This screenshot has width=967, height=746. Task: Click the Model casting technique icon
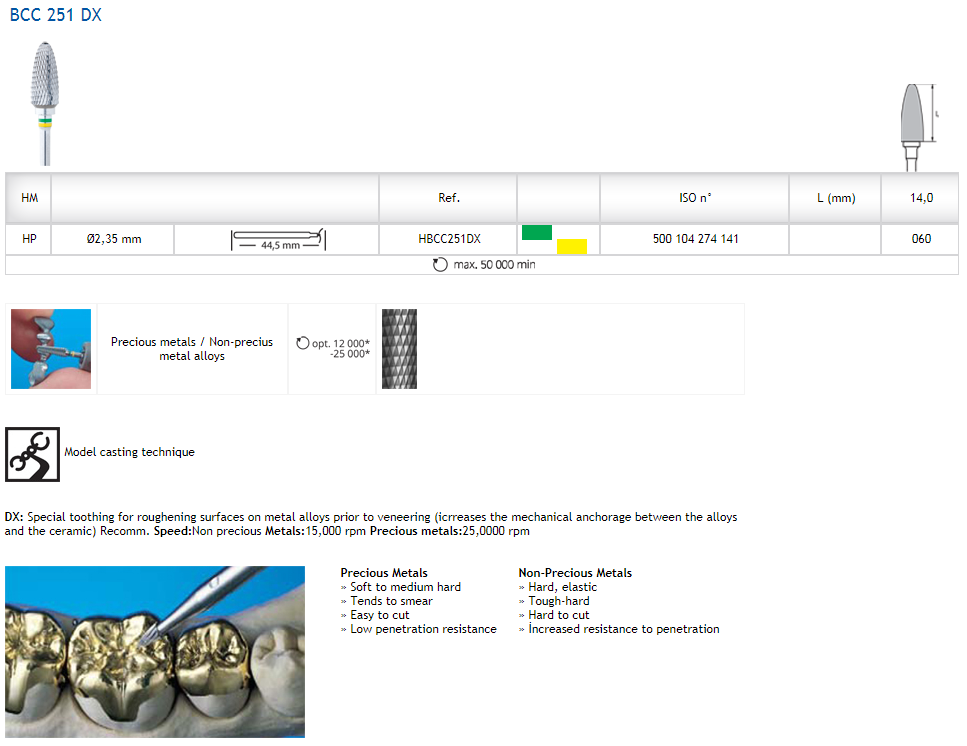point(32,453)
